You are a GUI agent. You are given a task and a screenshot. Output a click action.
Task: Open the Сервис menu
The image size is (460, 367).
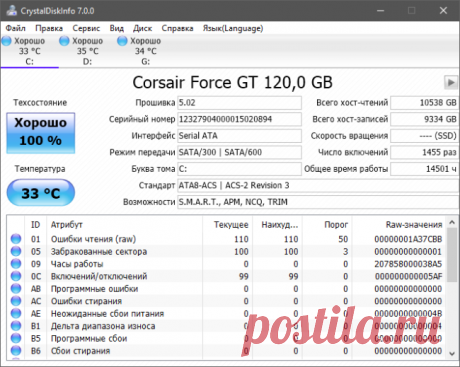pyautogui.click(x=86, y=28)
